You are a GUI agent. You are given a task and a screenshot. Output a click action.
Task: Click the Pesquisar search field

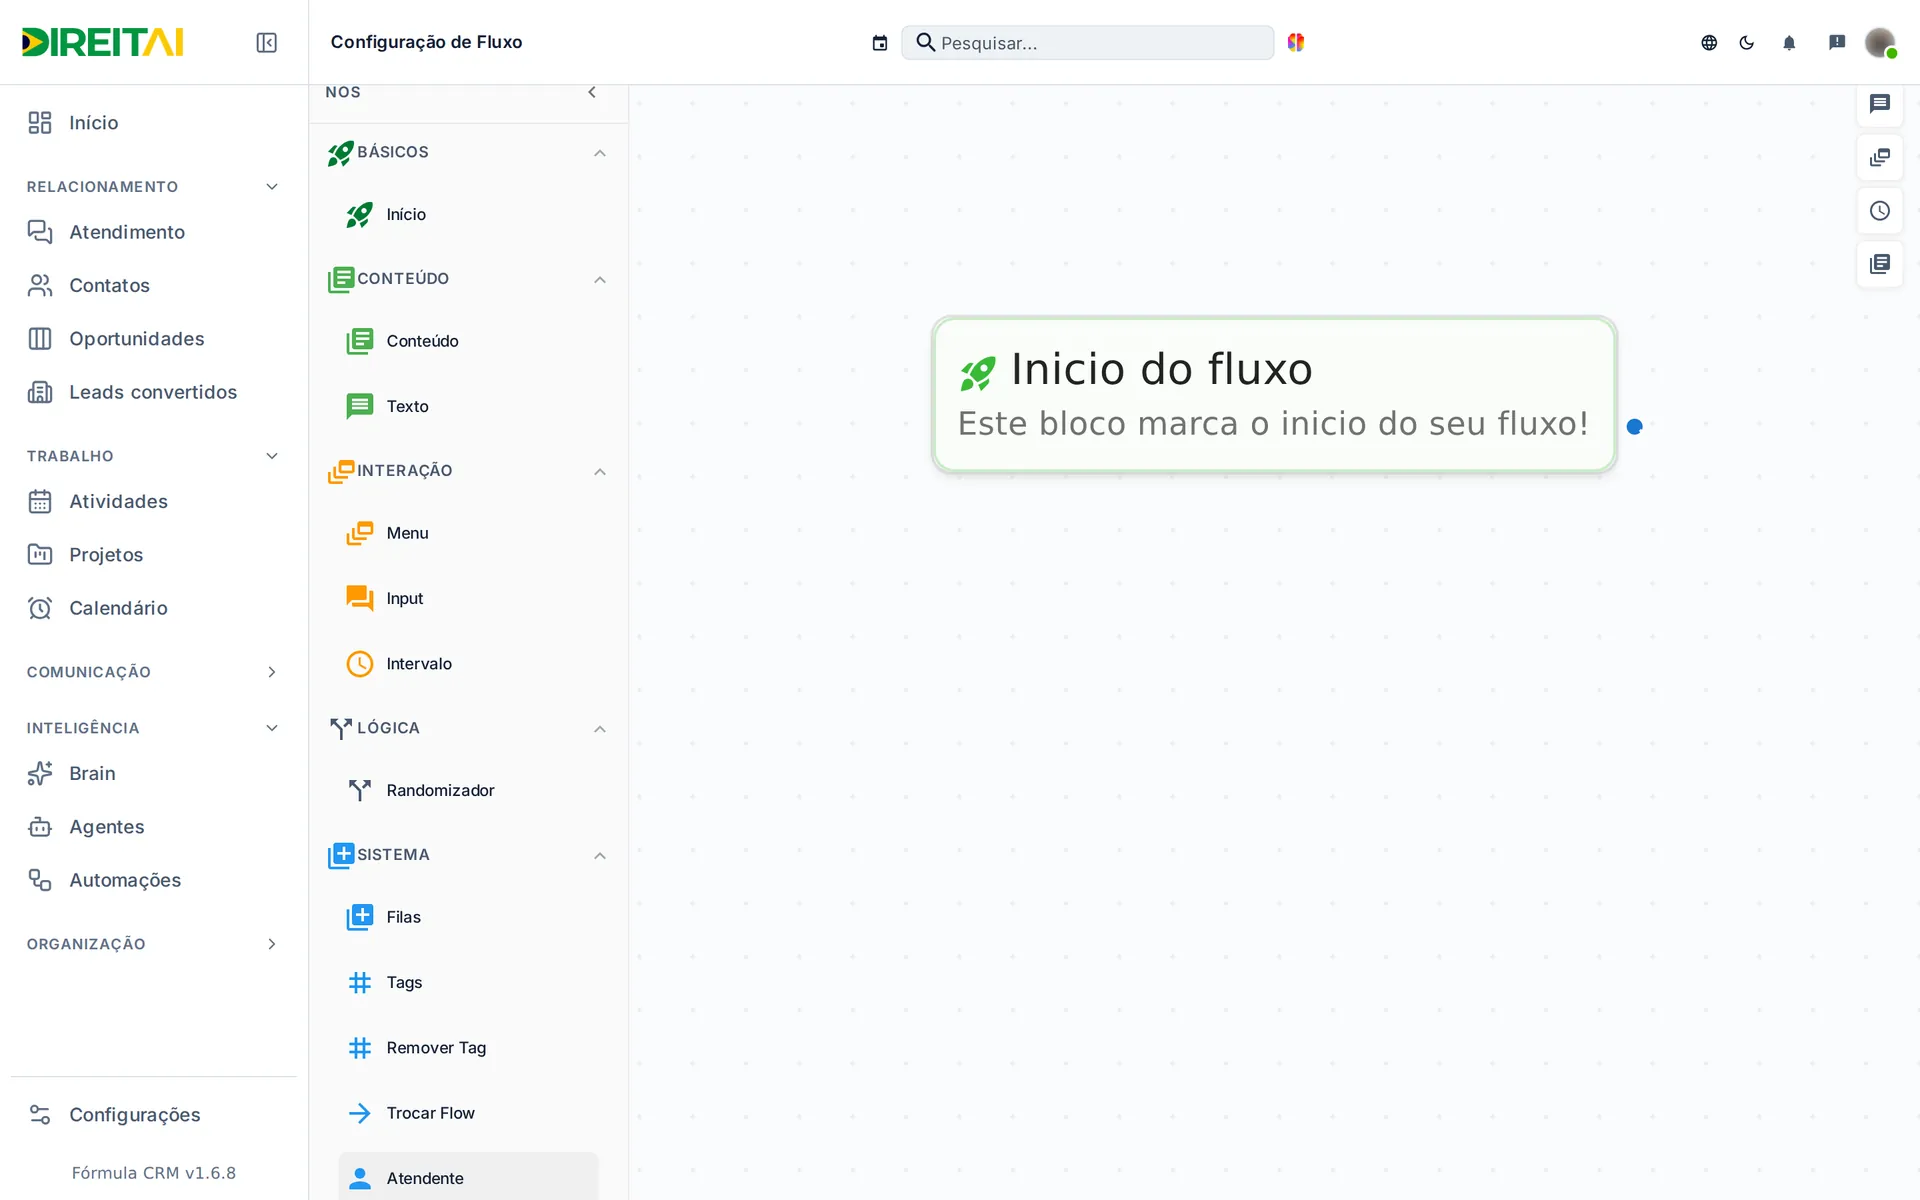[x=1088, y=42]
